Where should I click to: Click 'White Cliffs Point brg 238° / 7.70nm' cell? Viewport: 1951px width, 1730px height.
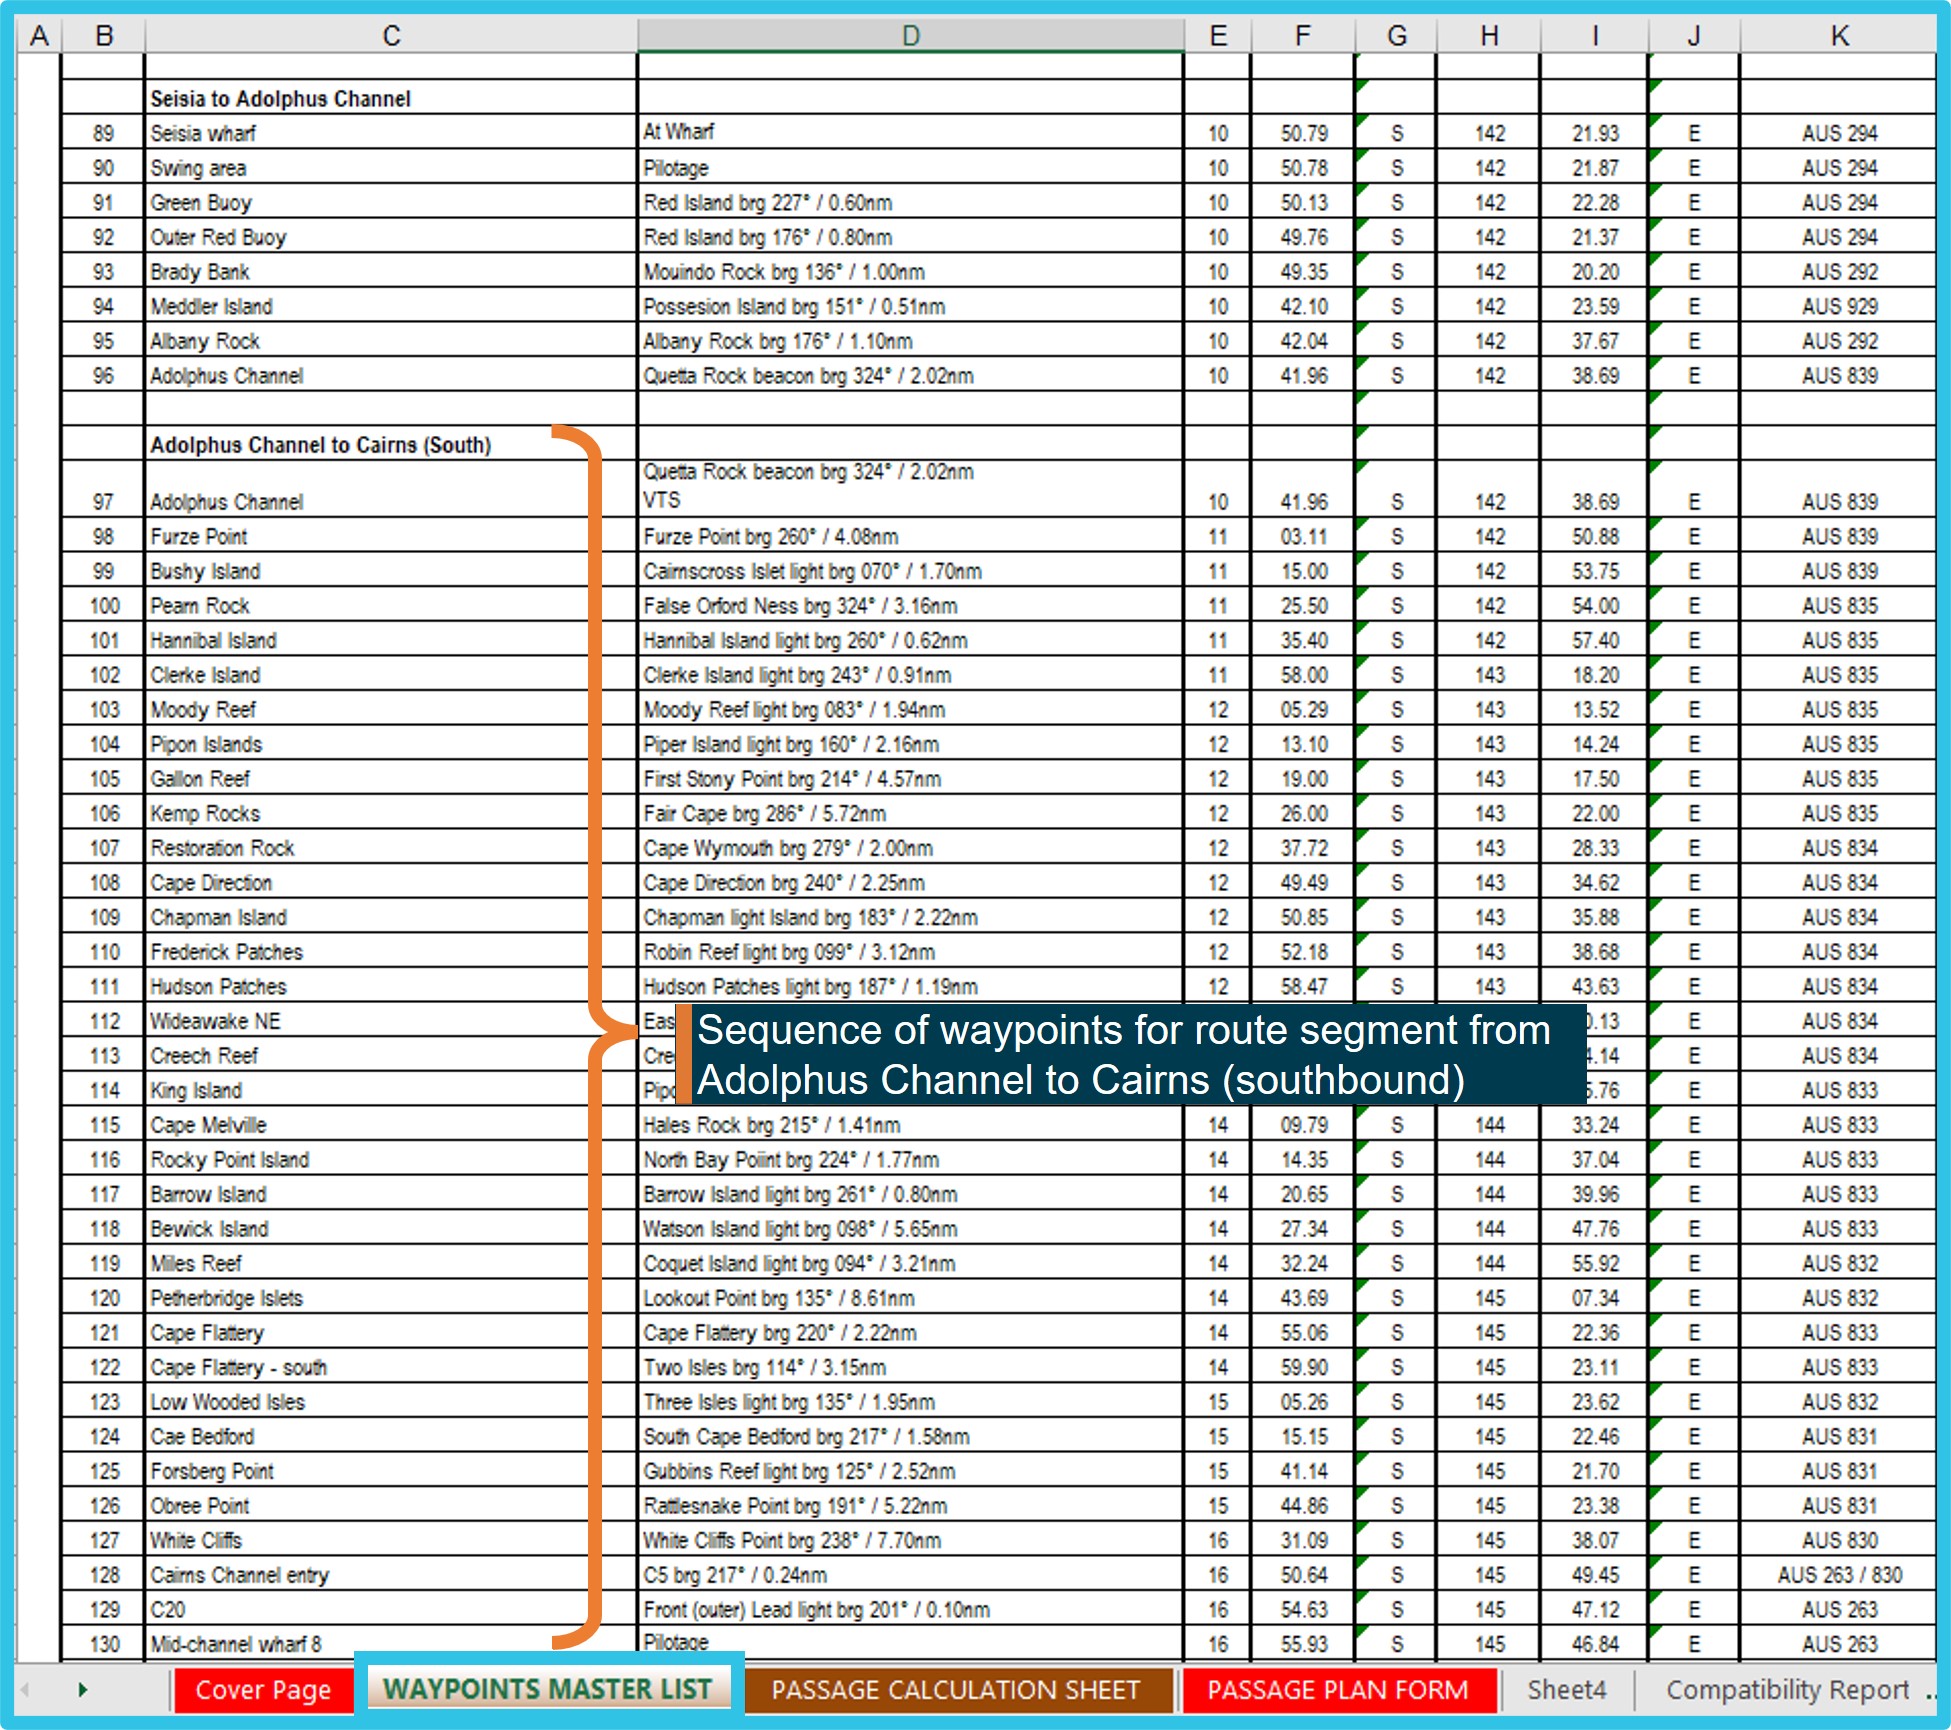click(x=911, y=1540)
